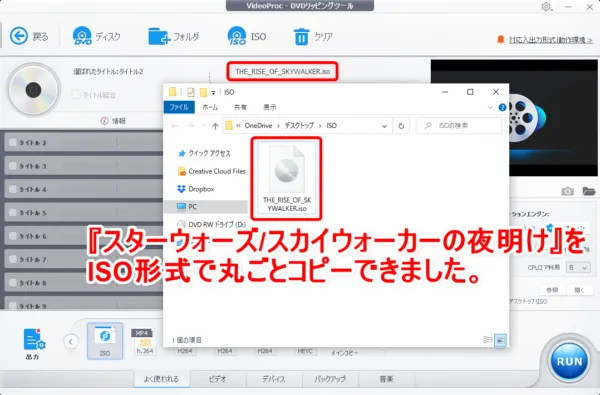Open the 出力 output settings icon
600x395 pixels.
34,339
